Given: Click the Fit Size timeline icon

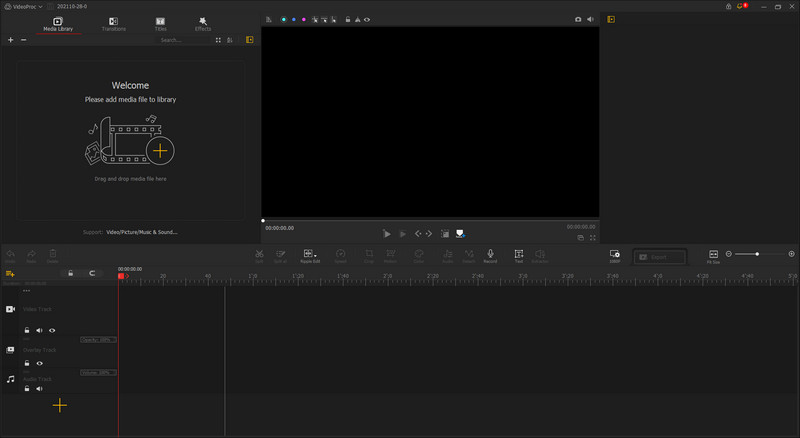Looking at the screenshot, I should tap(713, 255).
